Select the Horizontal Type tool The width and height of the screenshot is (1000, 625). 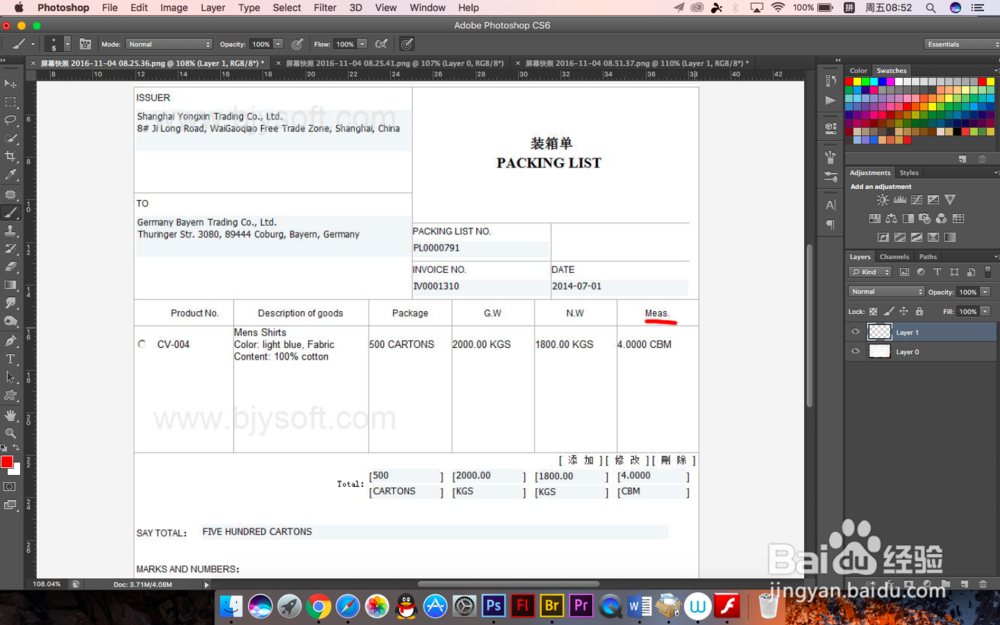coord(10,359)
